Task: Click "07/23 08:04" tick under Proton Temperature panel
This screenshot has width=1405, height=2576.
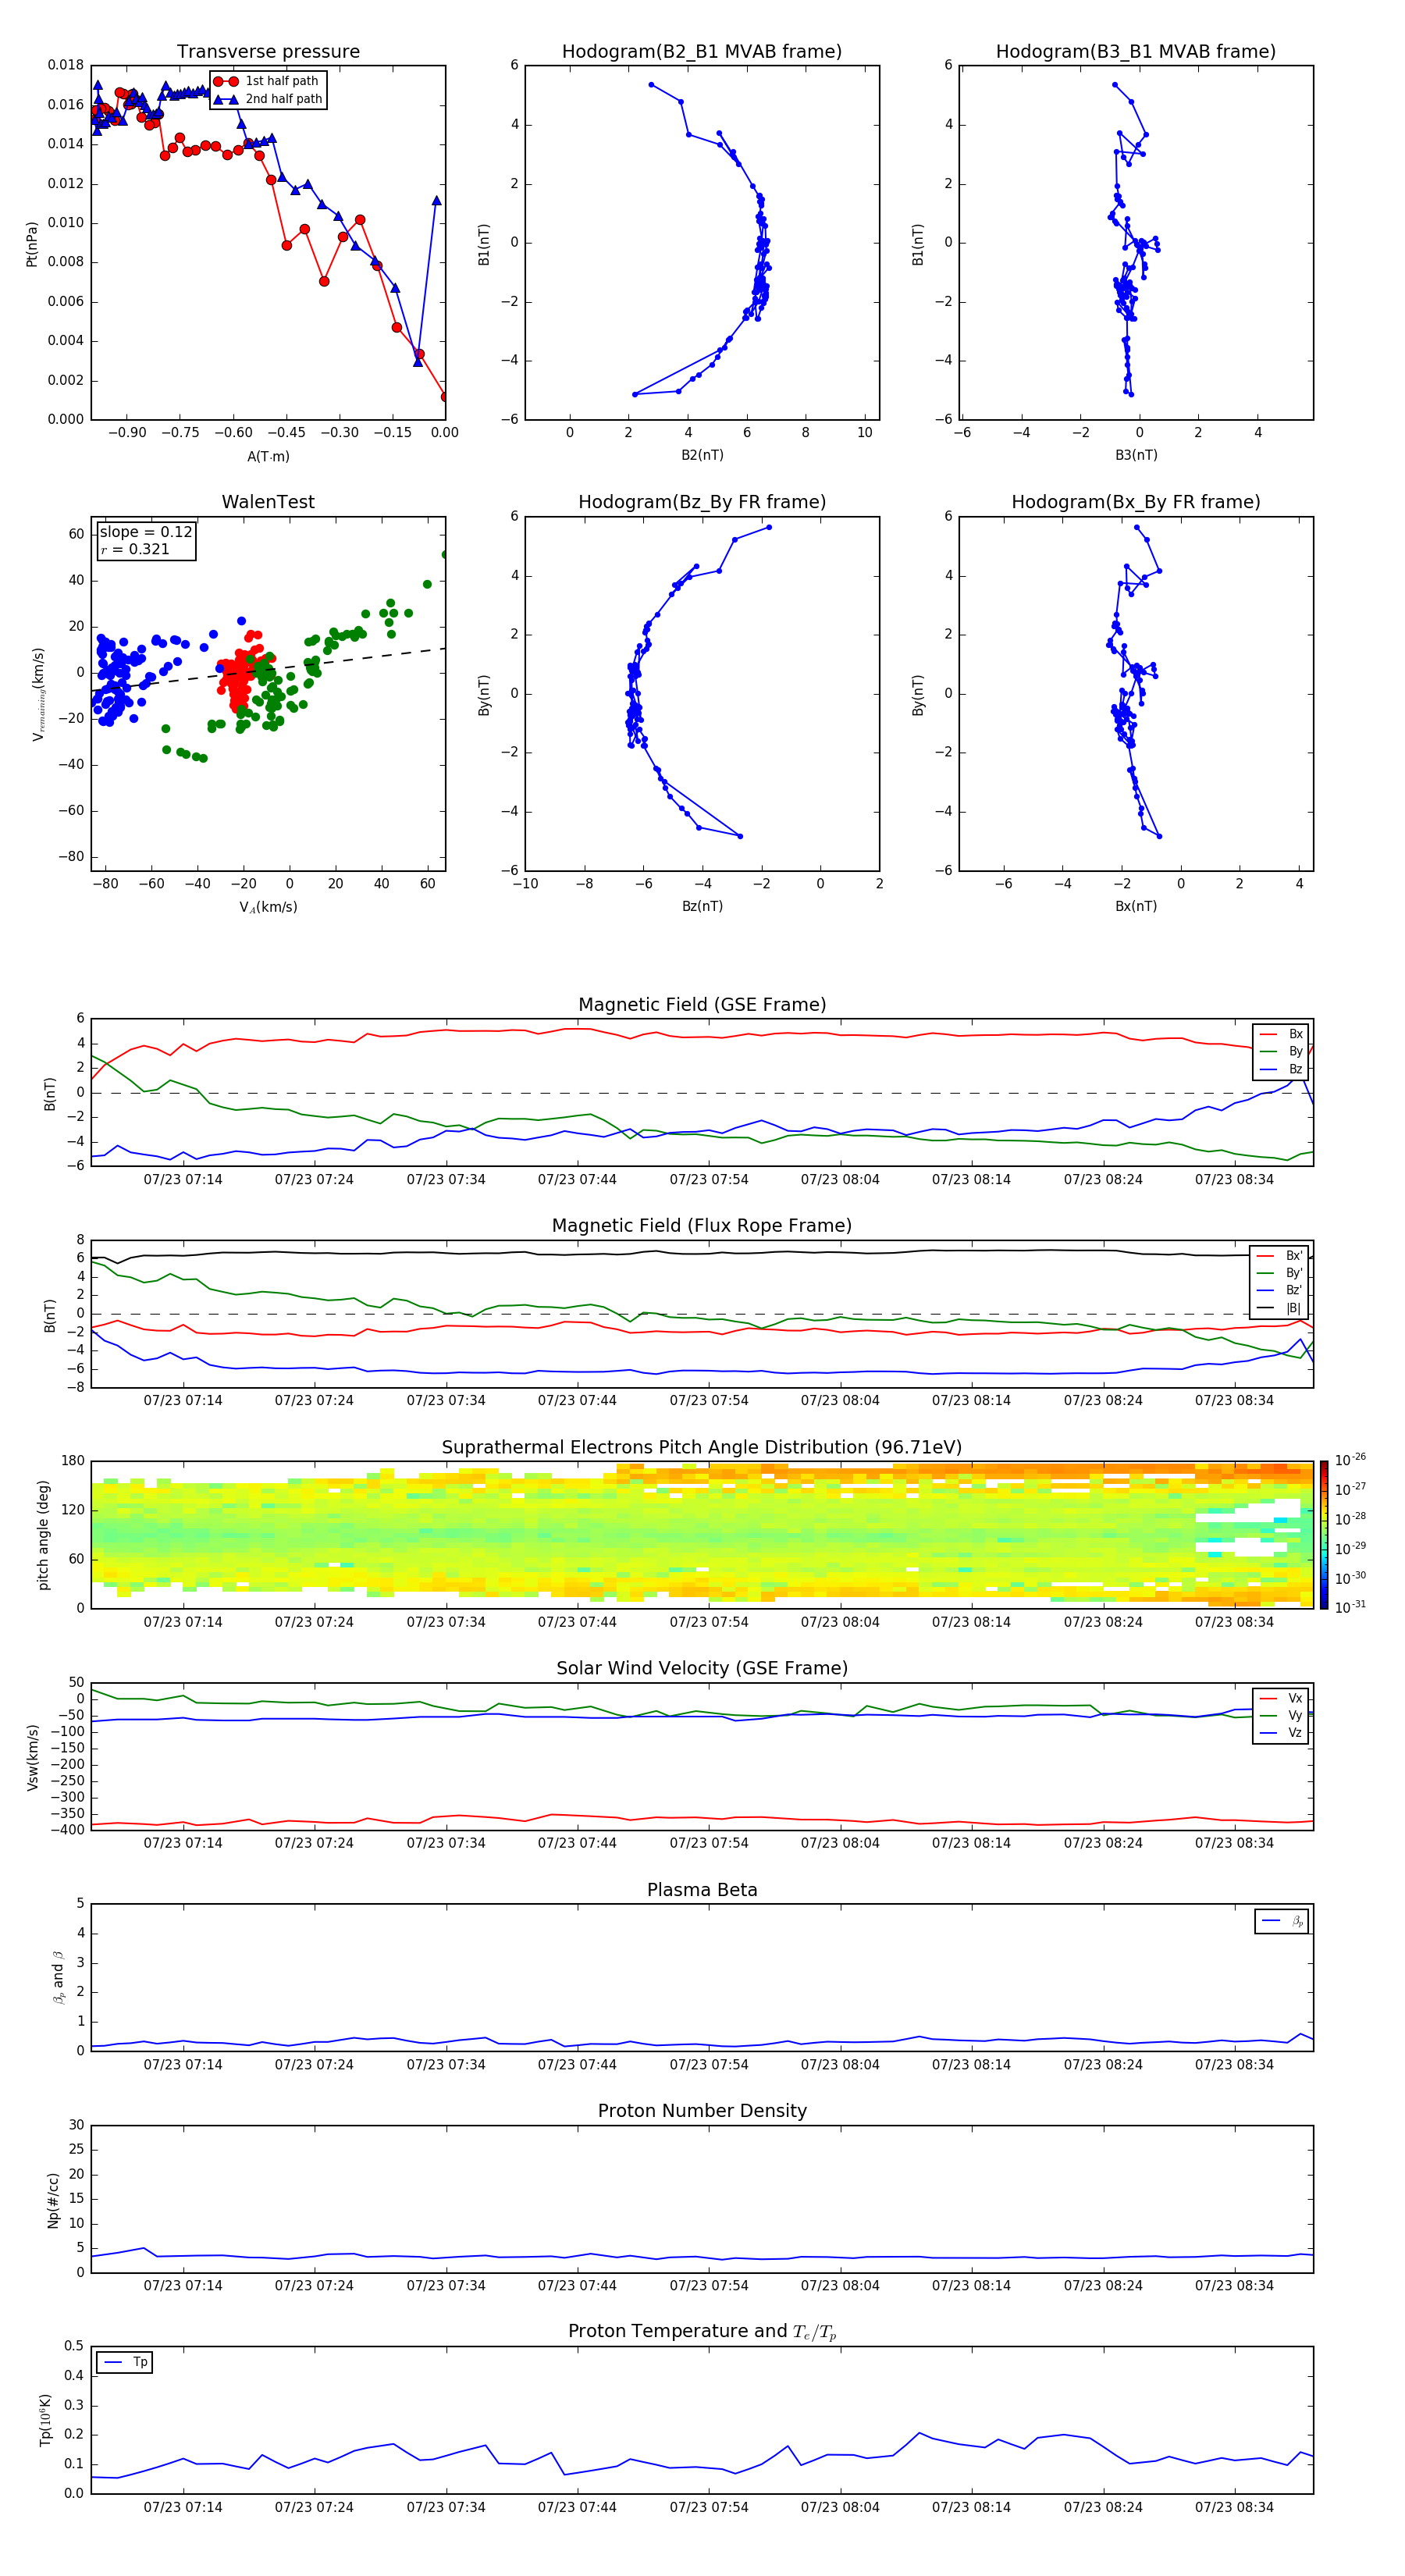Action: [840, 2507]
